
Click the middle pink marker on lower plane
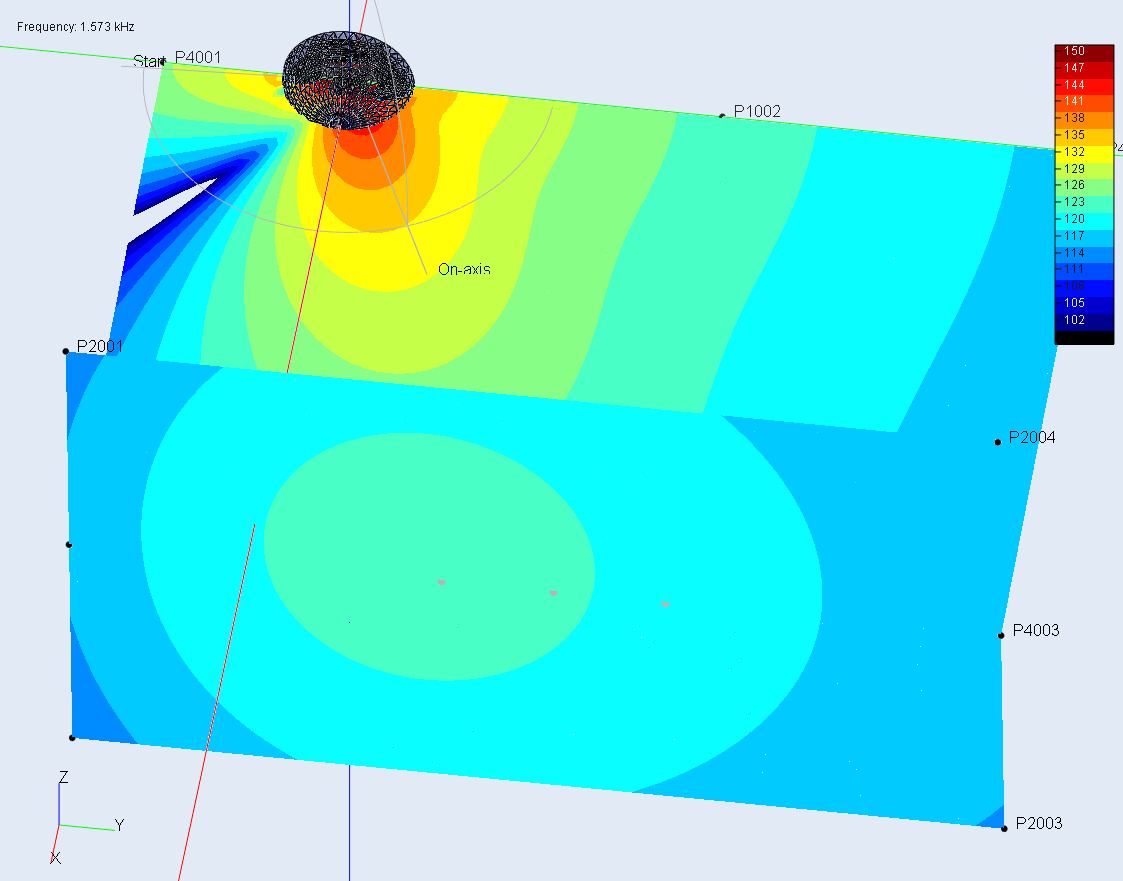click(553, 593)
